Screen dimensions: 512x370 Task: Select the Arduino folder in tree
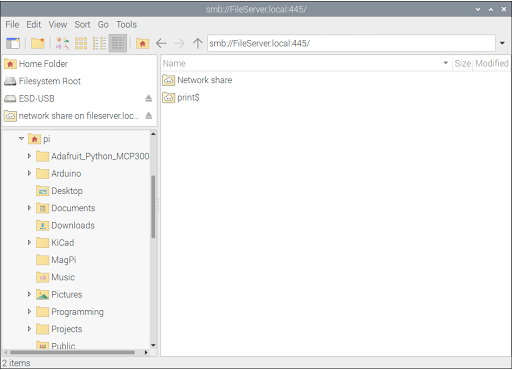(59, 174)
